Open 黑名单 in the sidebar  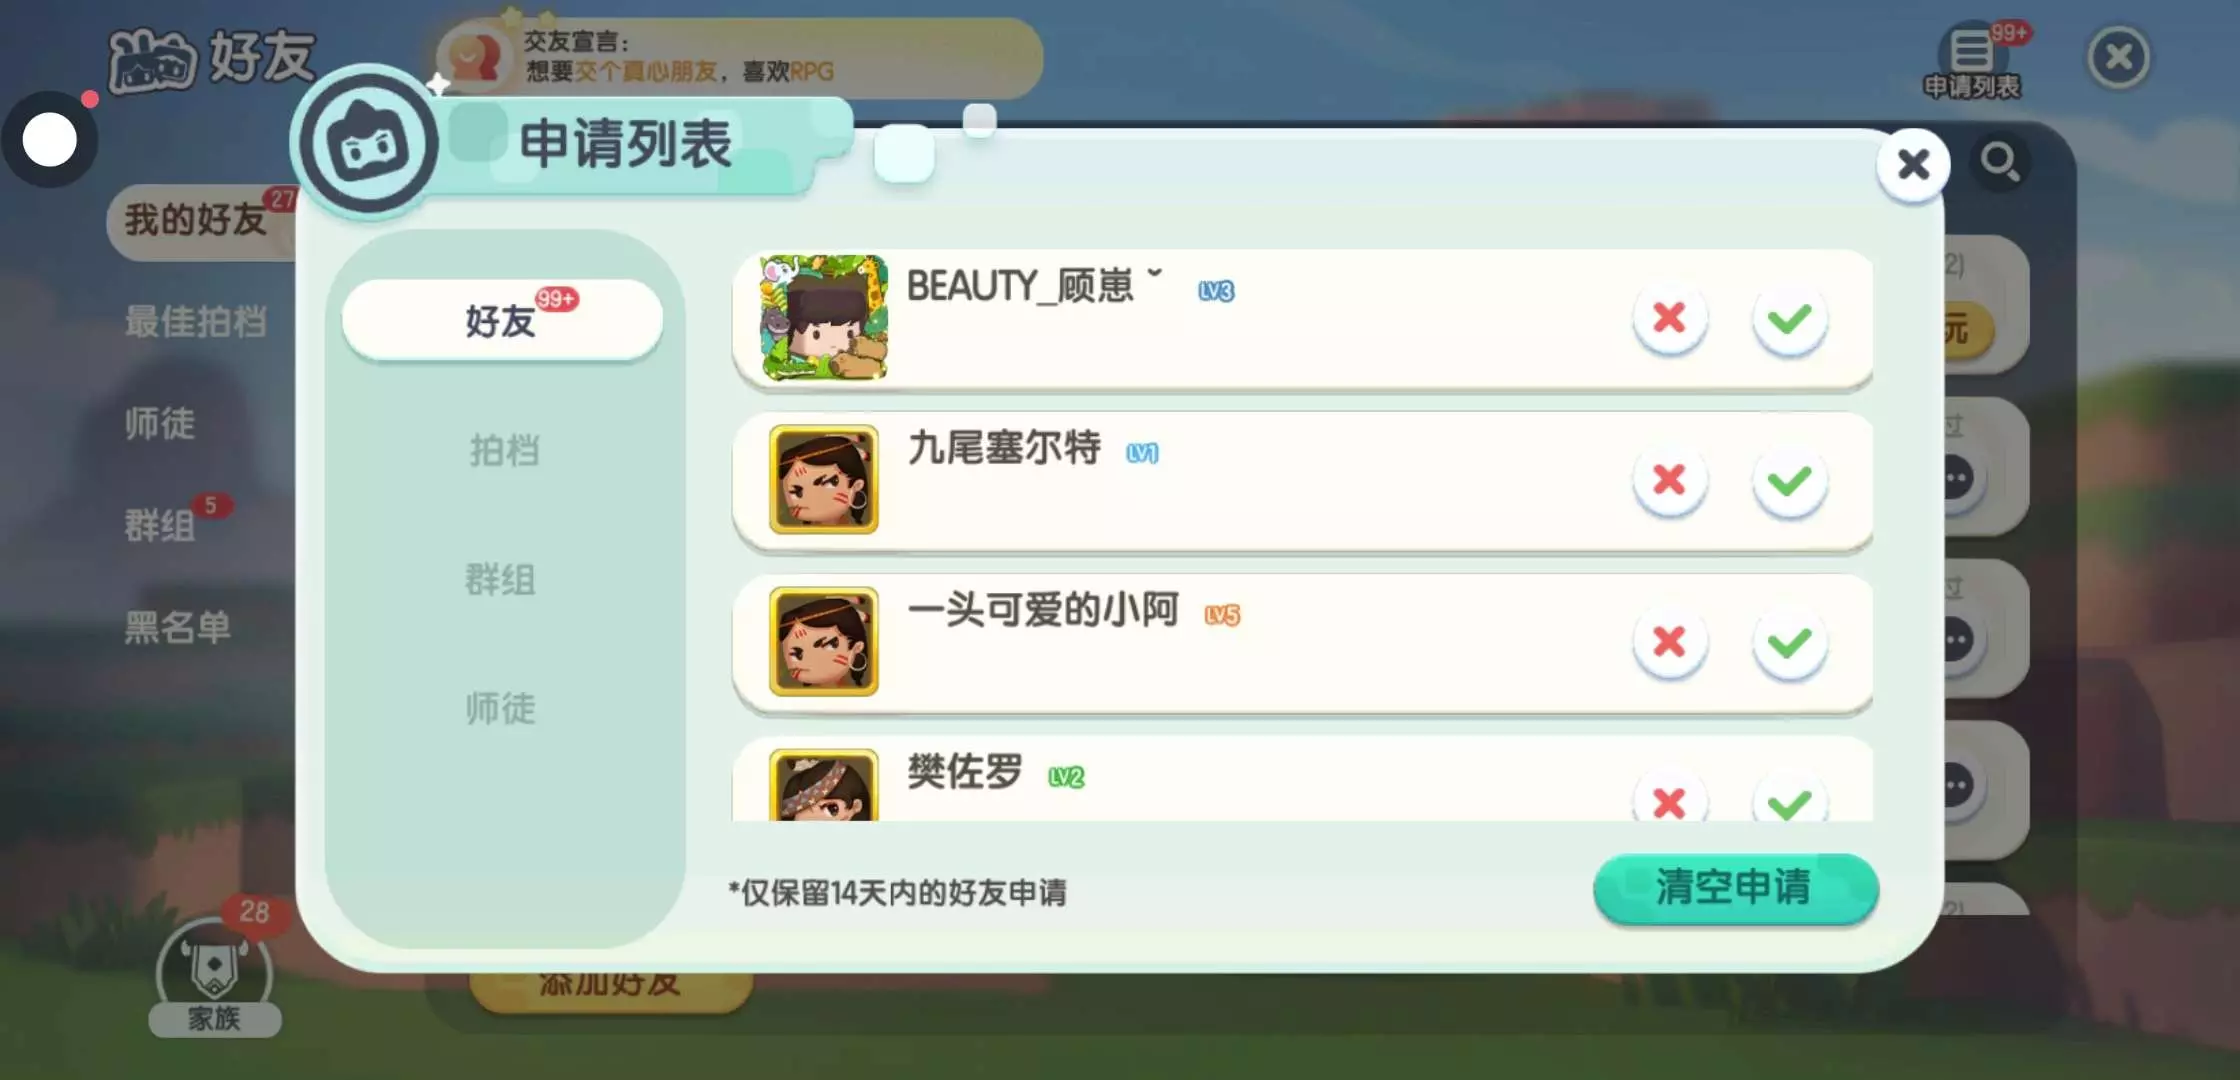(x=178, y=627)
